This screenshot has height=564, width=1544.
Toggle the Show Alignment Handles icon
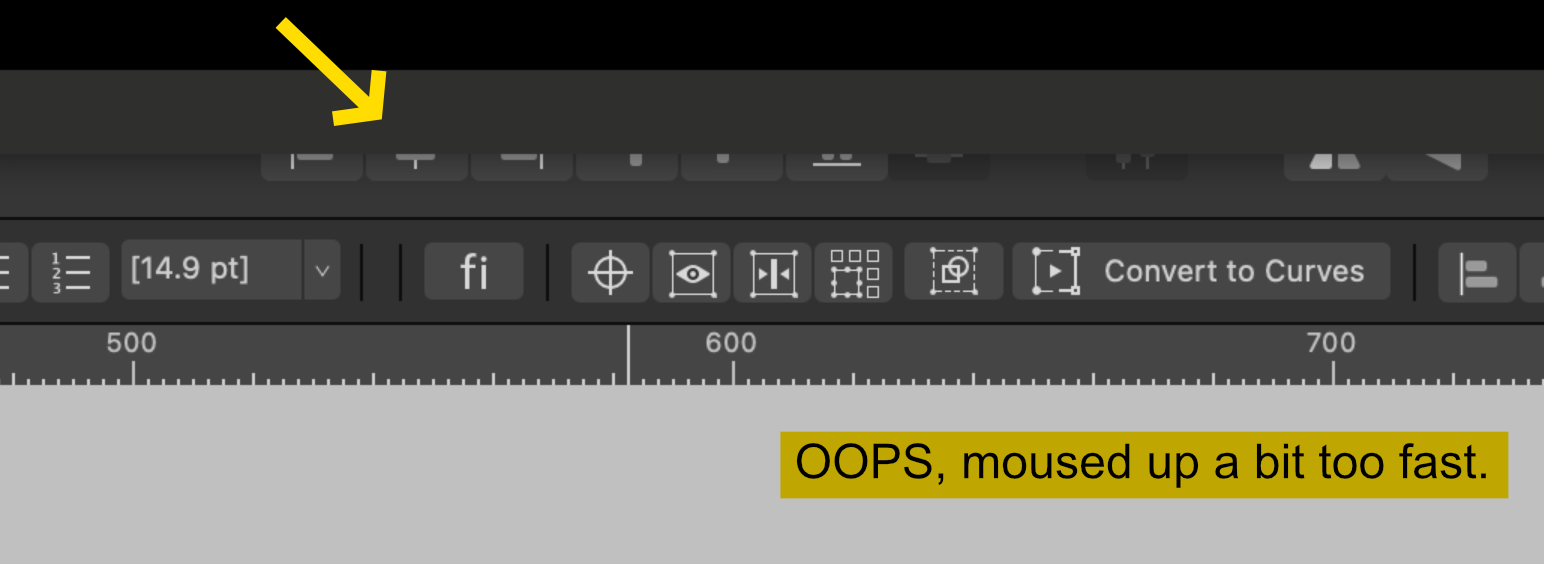pyautogui.click(x=773, y=272)
